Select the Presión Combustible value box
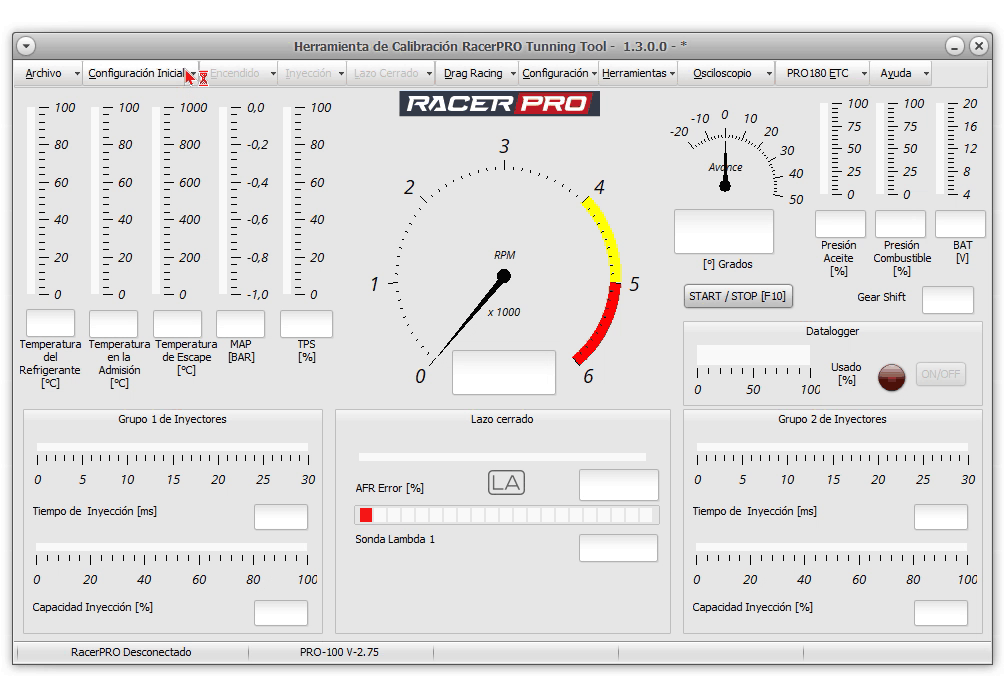 click(x=900, y=224)
